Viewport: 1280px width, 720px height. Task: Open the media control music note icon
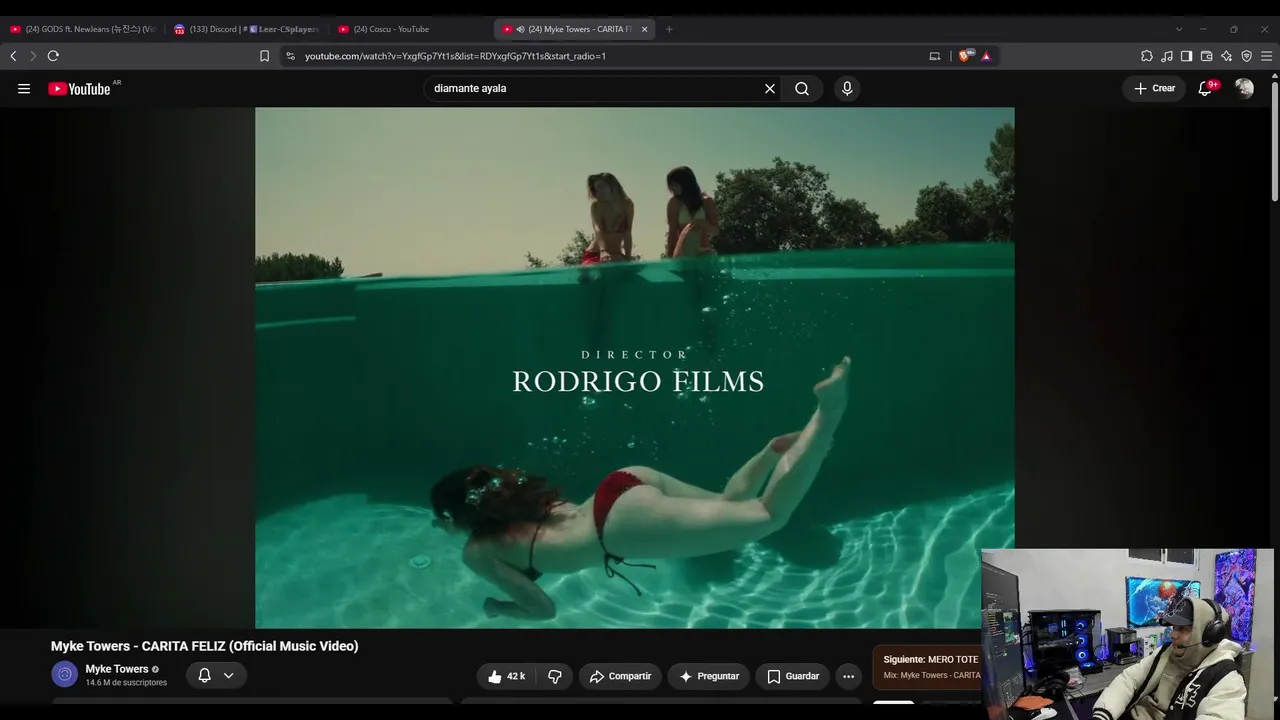point(1167,56)
